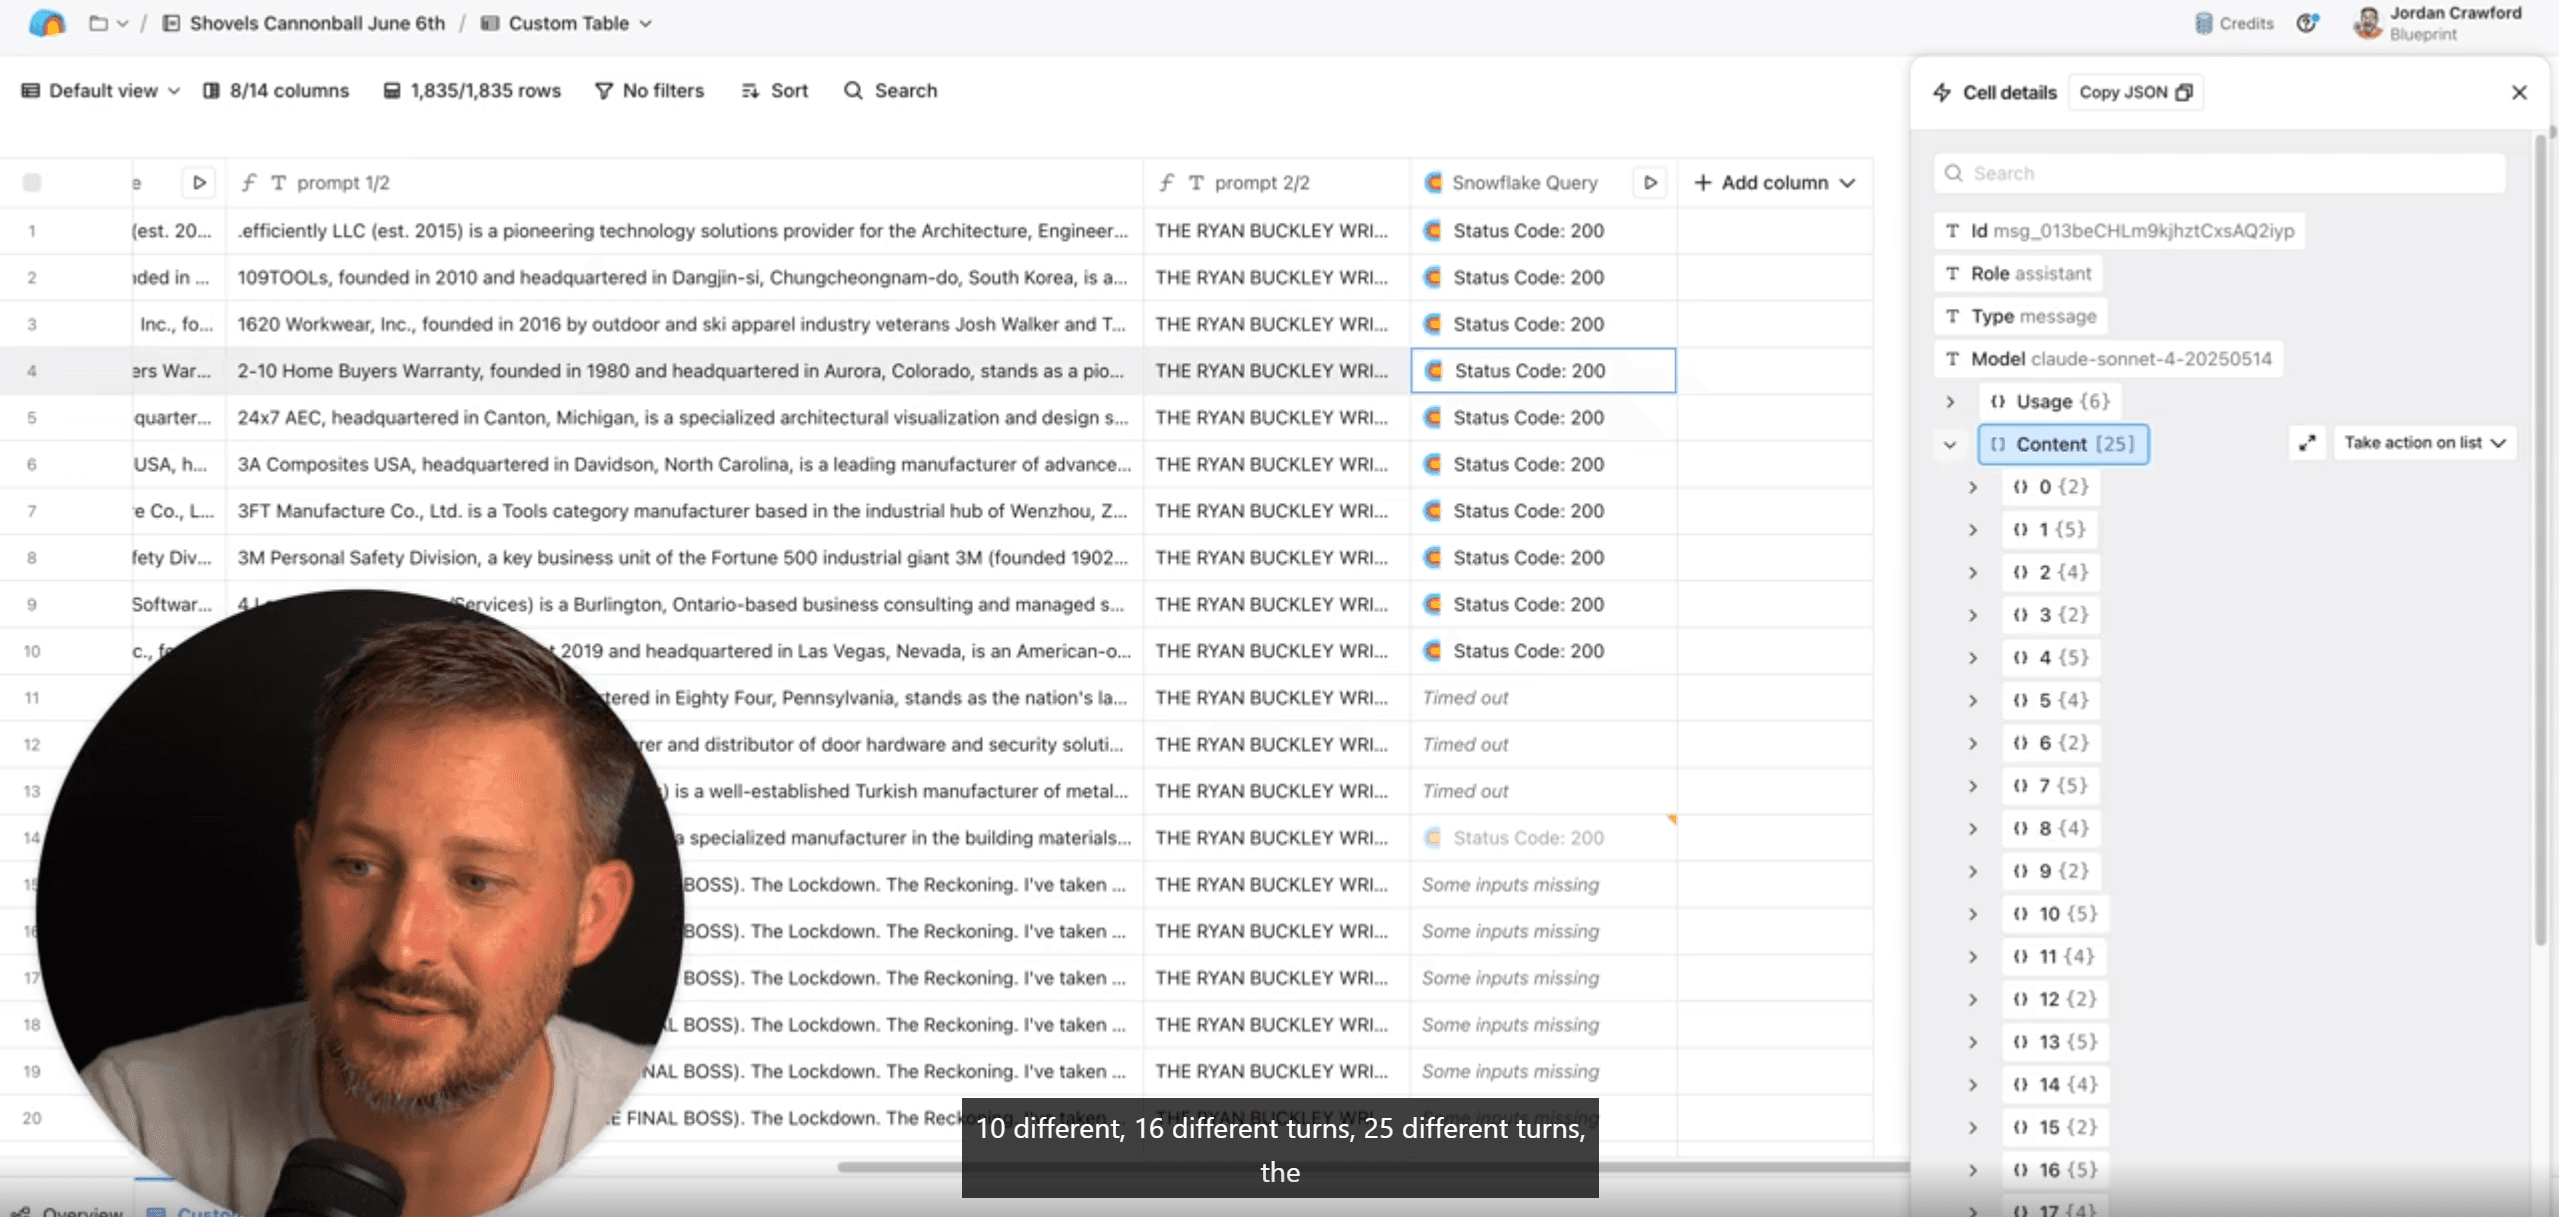Open the Take action on list dropdown
2559x1217 pixels.
(2424, 443)
